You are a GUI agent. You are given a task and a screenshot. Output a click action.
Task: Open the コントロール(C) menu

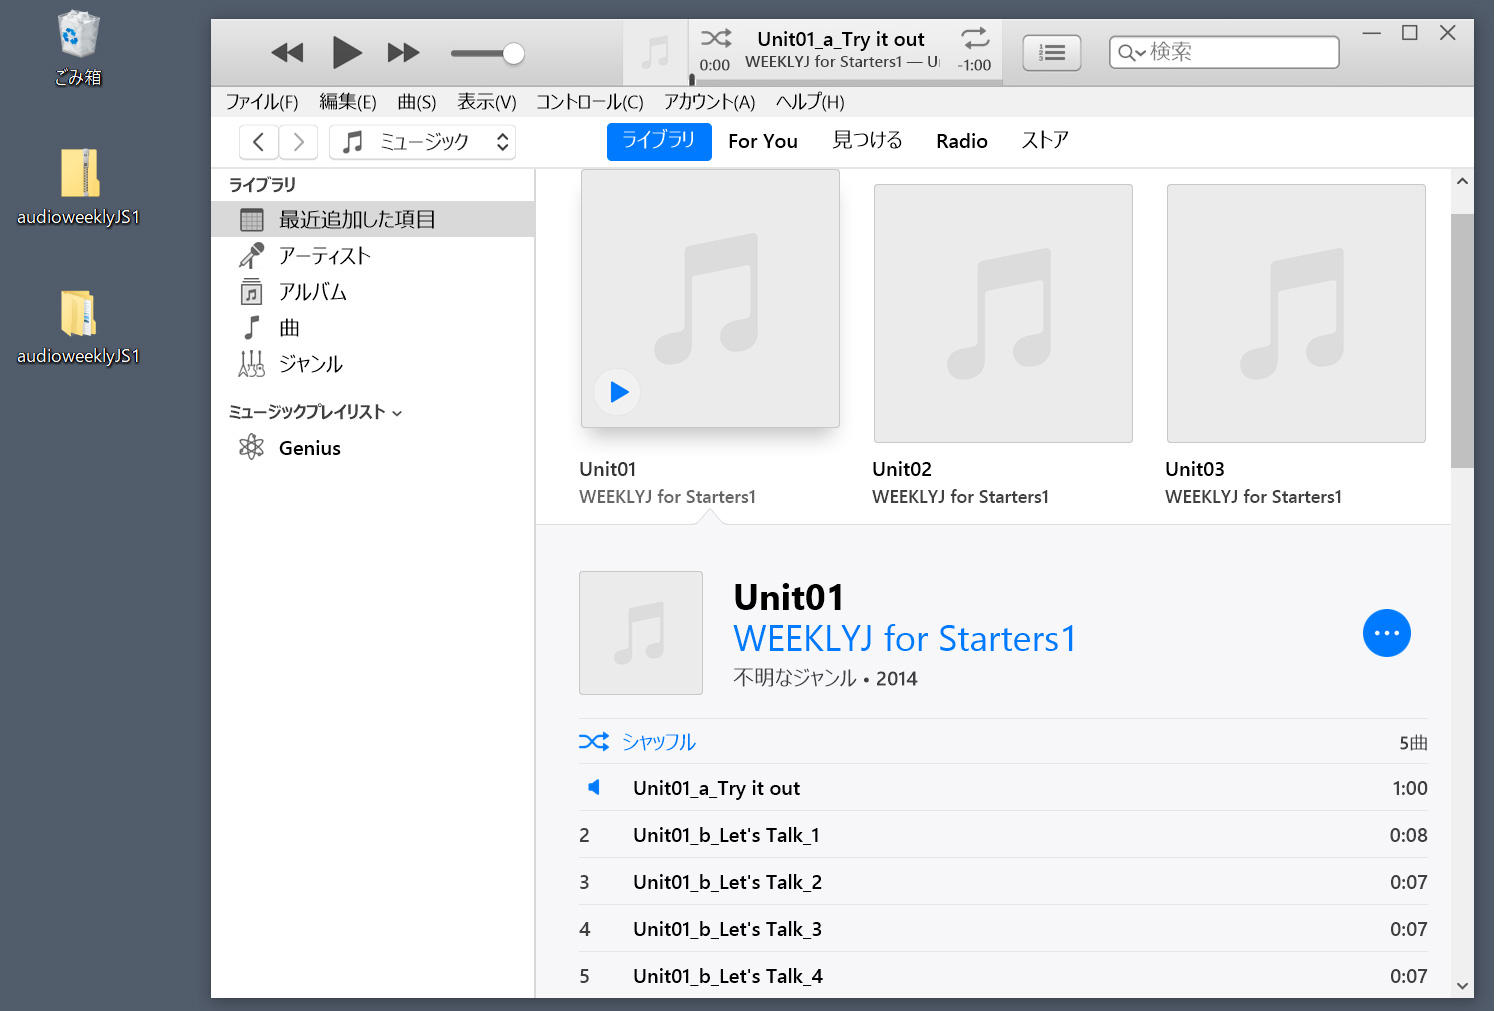click(x=590, y=102)
